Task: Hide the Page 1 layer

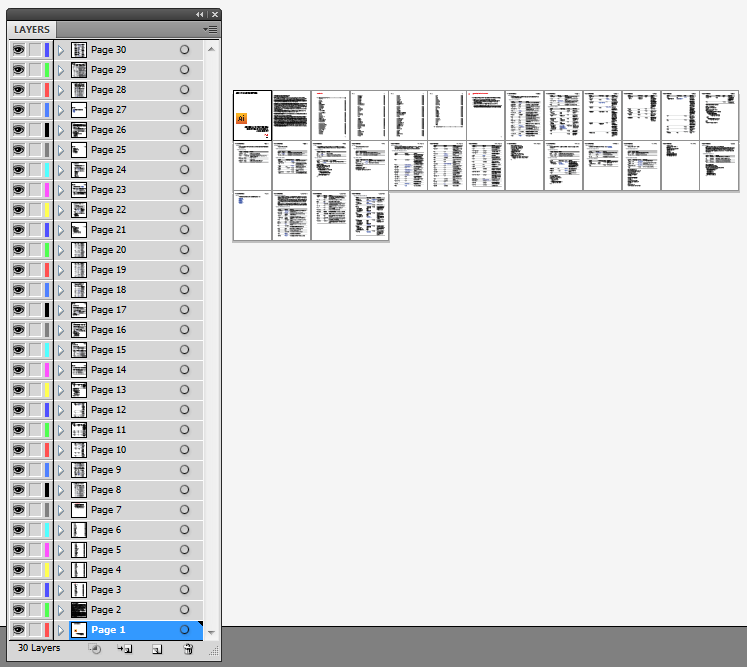Action: point(19,630)
